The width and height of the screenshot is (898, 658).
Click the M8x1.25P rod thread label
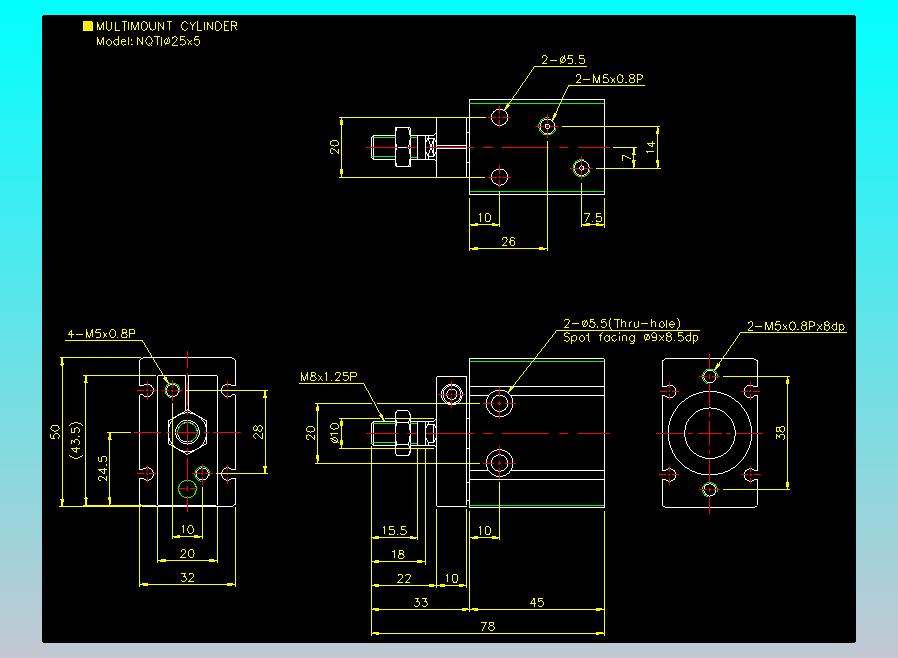pos(329,377)
